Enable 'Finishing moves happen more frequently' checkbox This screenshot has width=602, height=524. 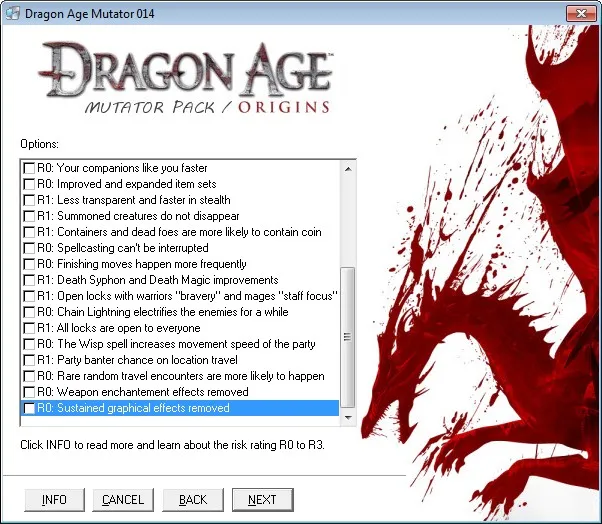coord(29,264)
